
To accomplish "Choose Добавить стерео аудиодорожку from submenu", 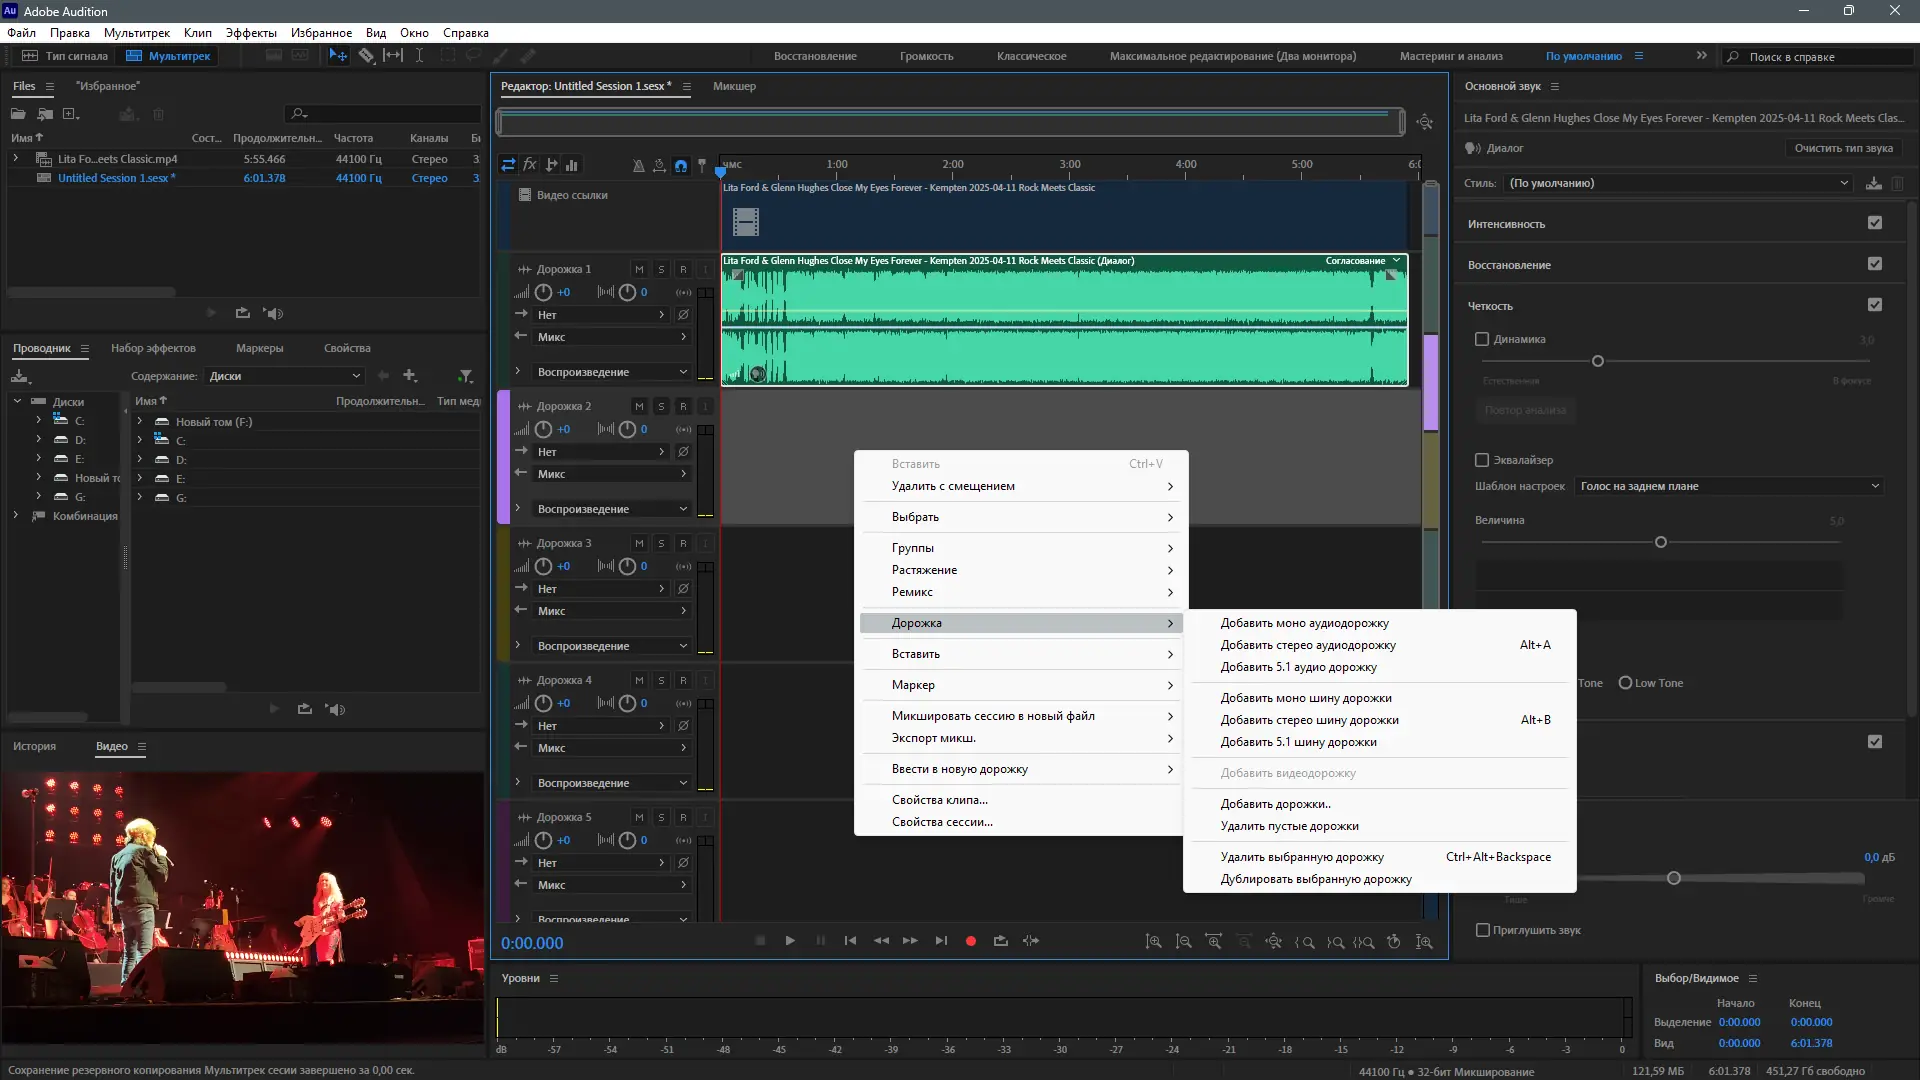I will click(x=1308, y=645).
